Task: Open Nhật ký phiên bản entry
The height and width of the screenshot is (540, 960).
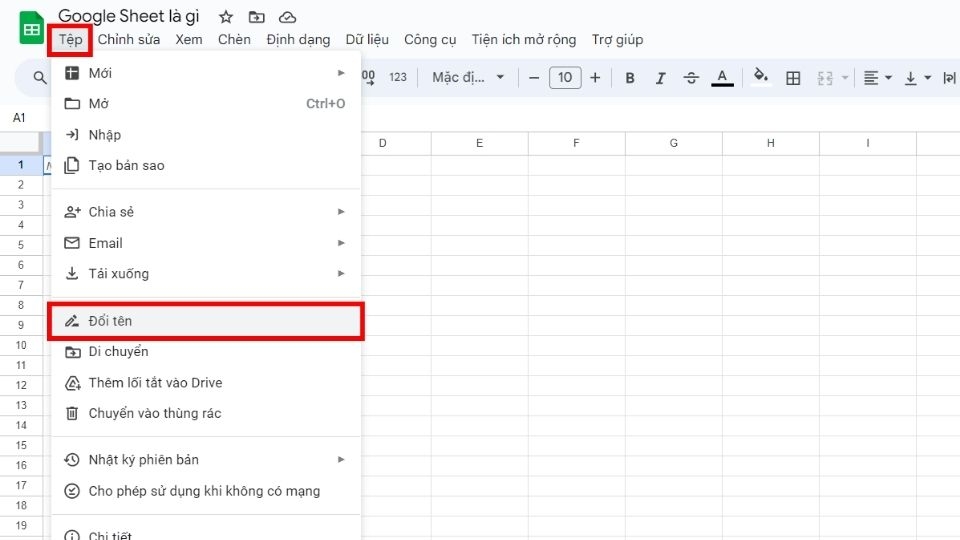Action: click(x=206, y=460)
